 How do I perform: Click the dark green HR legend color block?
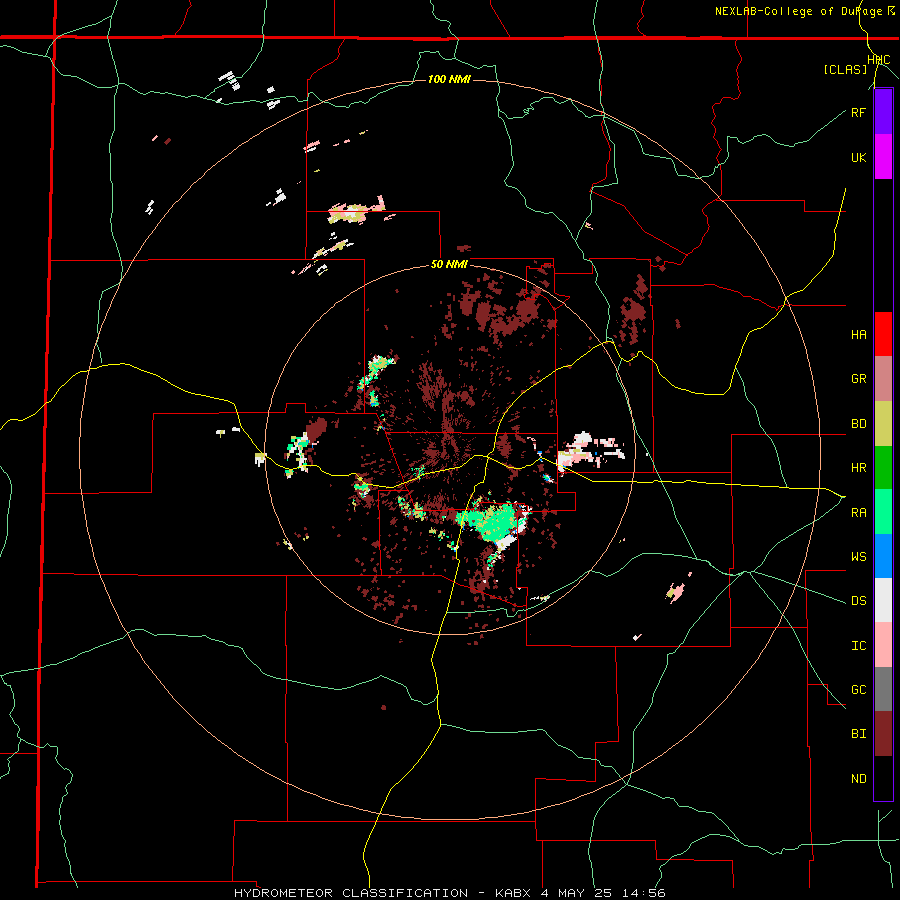[x=883, y=468]
